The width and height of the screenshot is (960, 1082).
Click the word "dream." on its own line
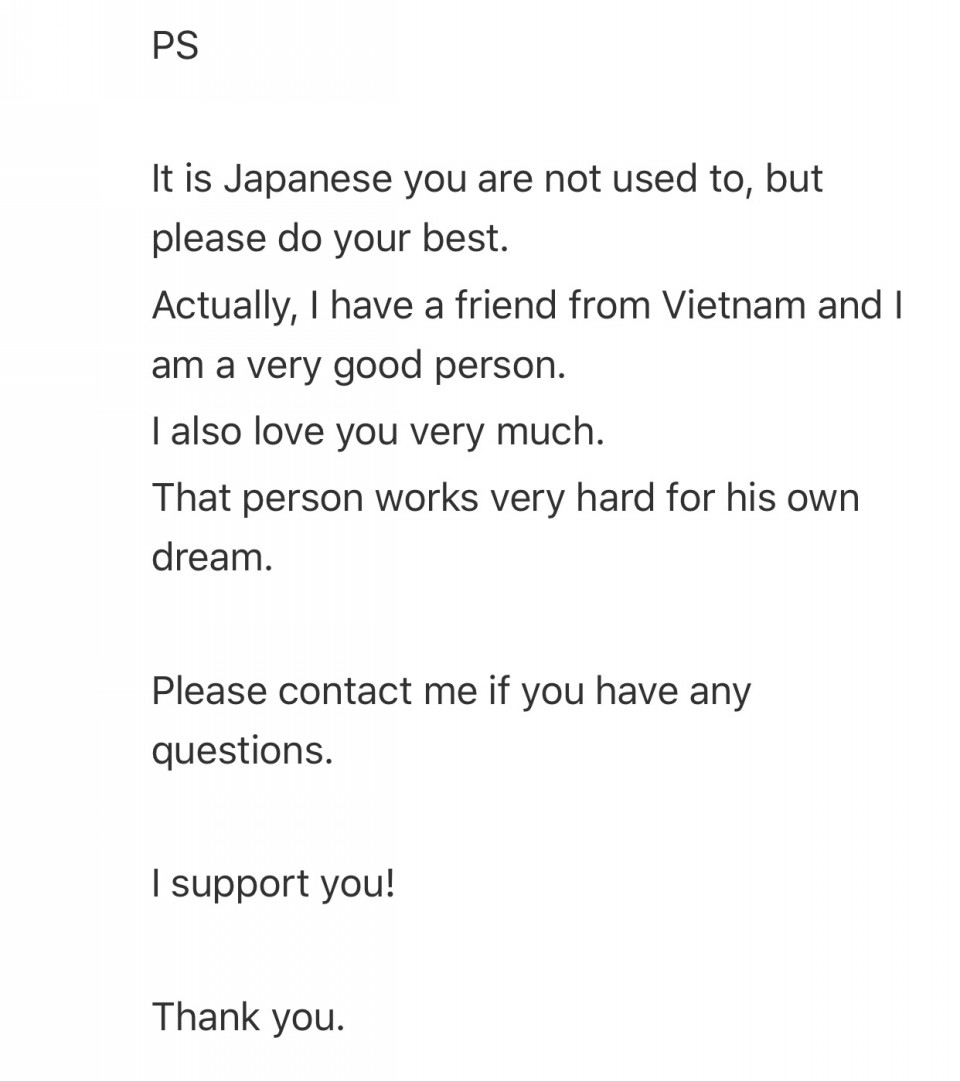point(213,556)
